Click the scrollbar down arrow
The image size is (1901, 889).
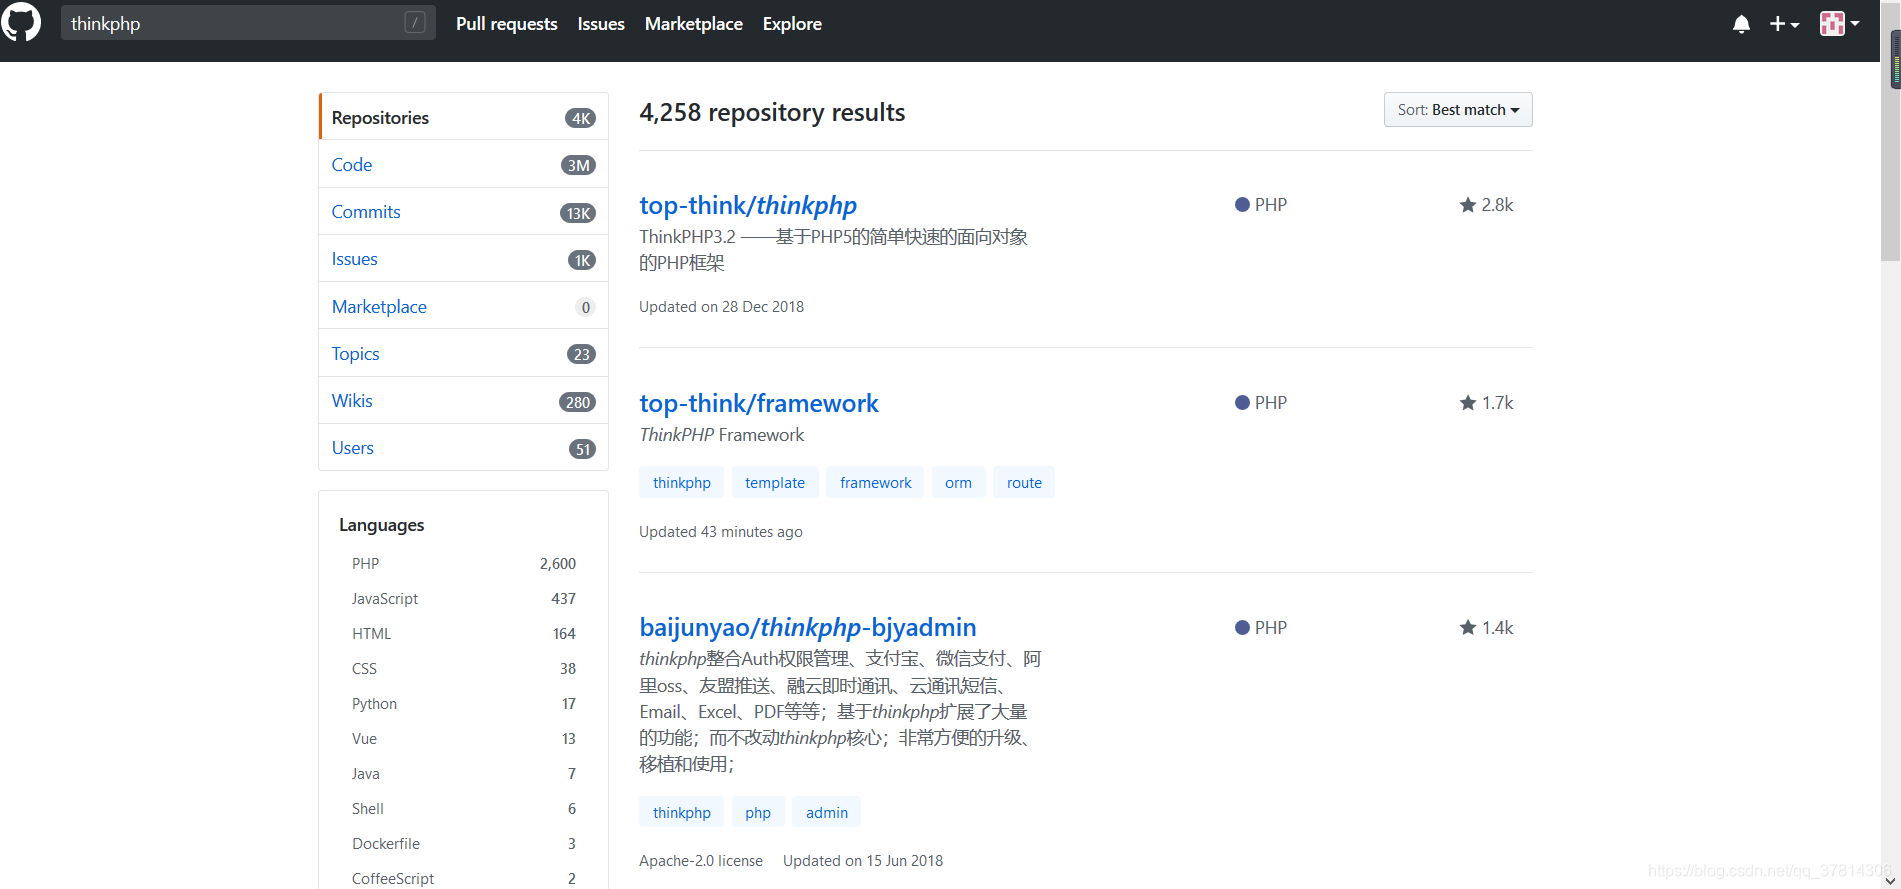(1890, 880)
